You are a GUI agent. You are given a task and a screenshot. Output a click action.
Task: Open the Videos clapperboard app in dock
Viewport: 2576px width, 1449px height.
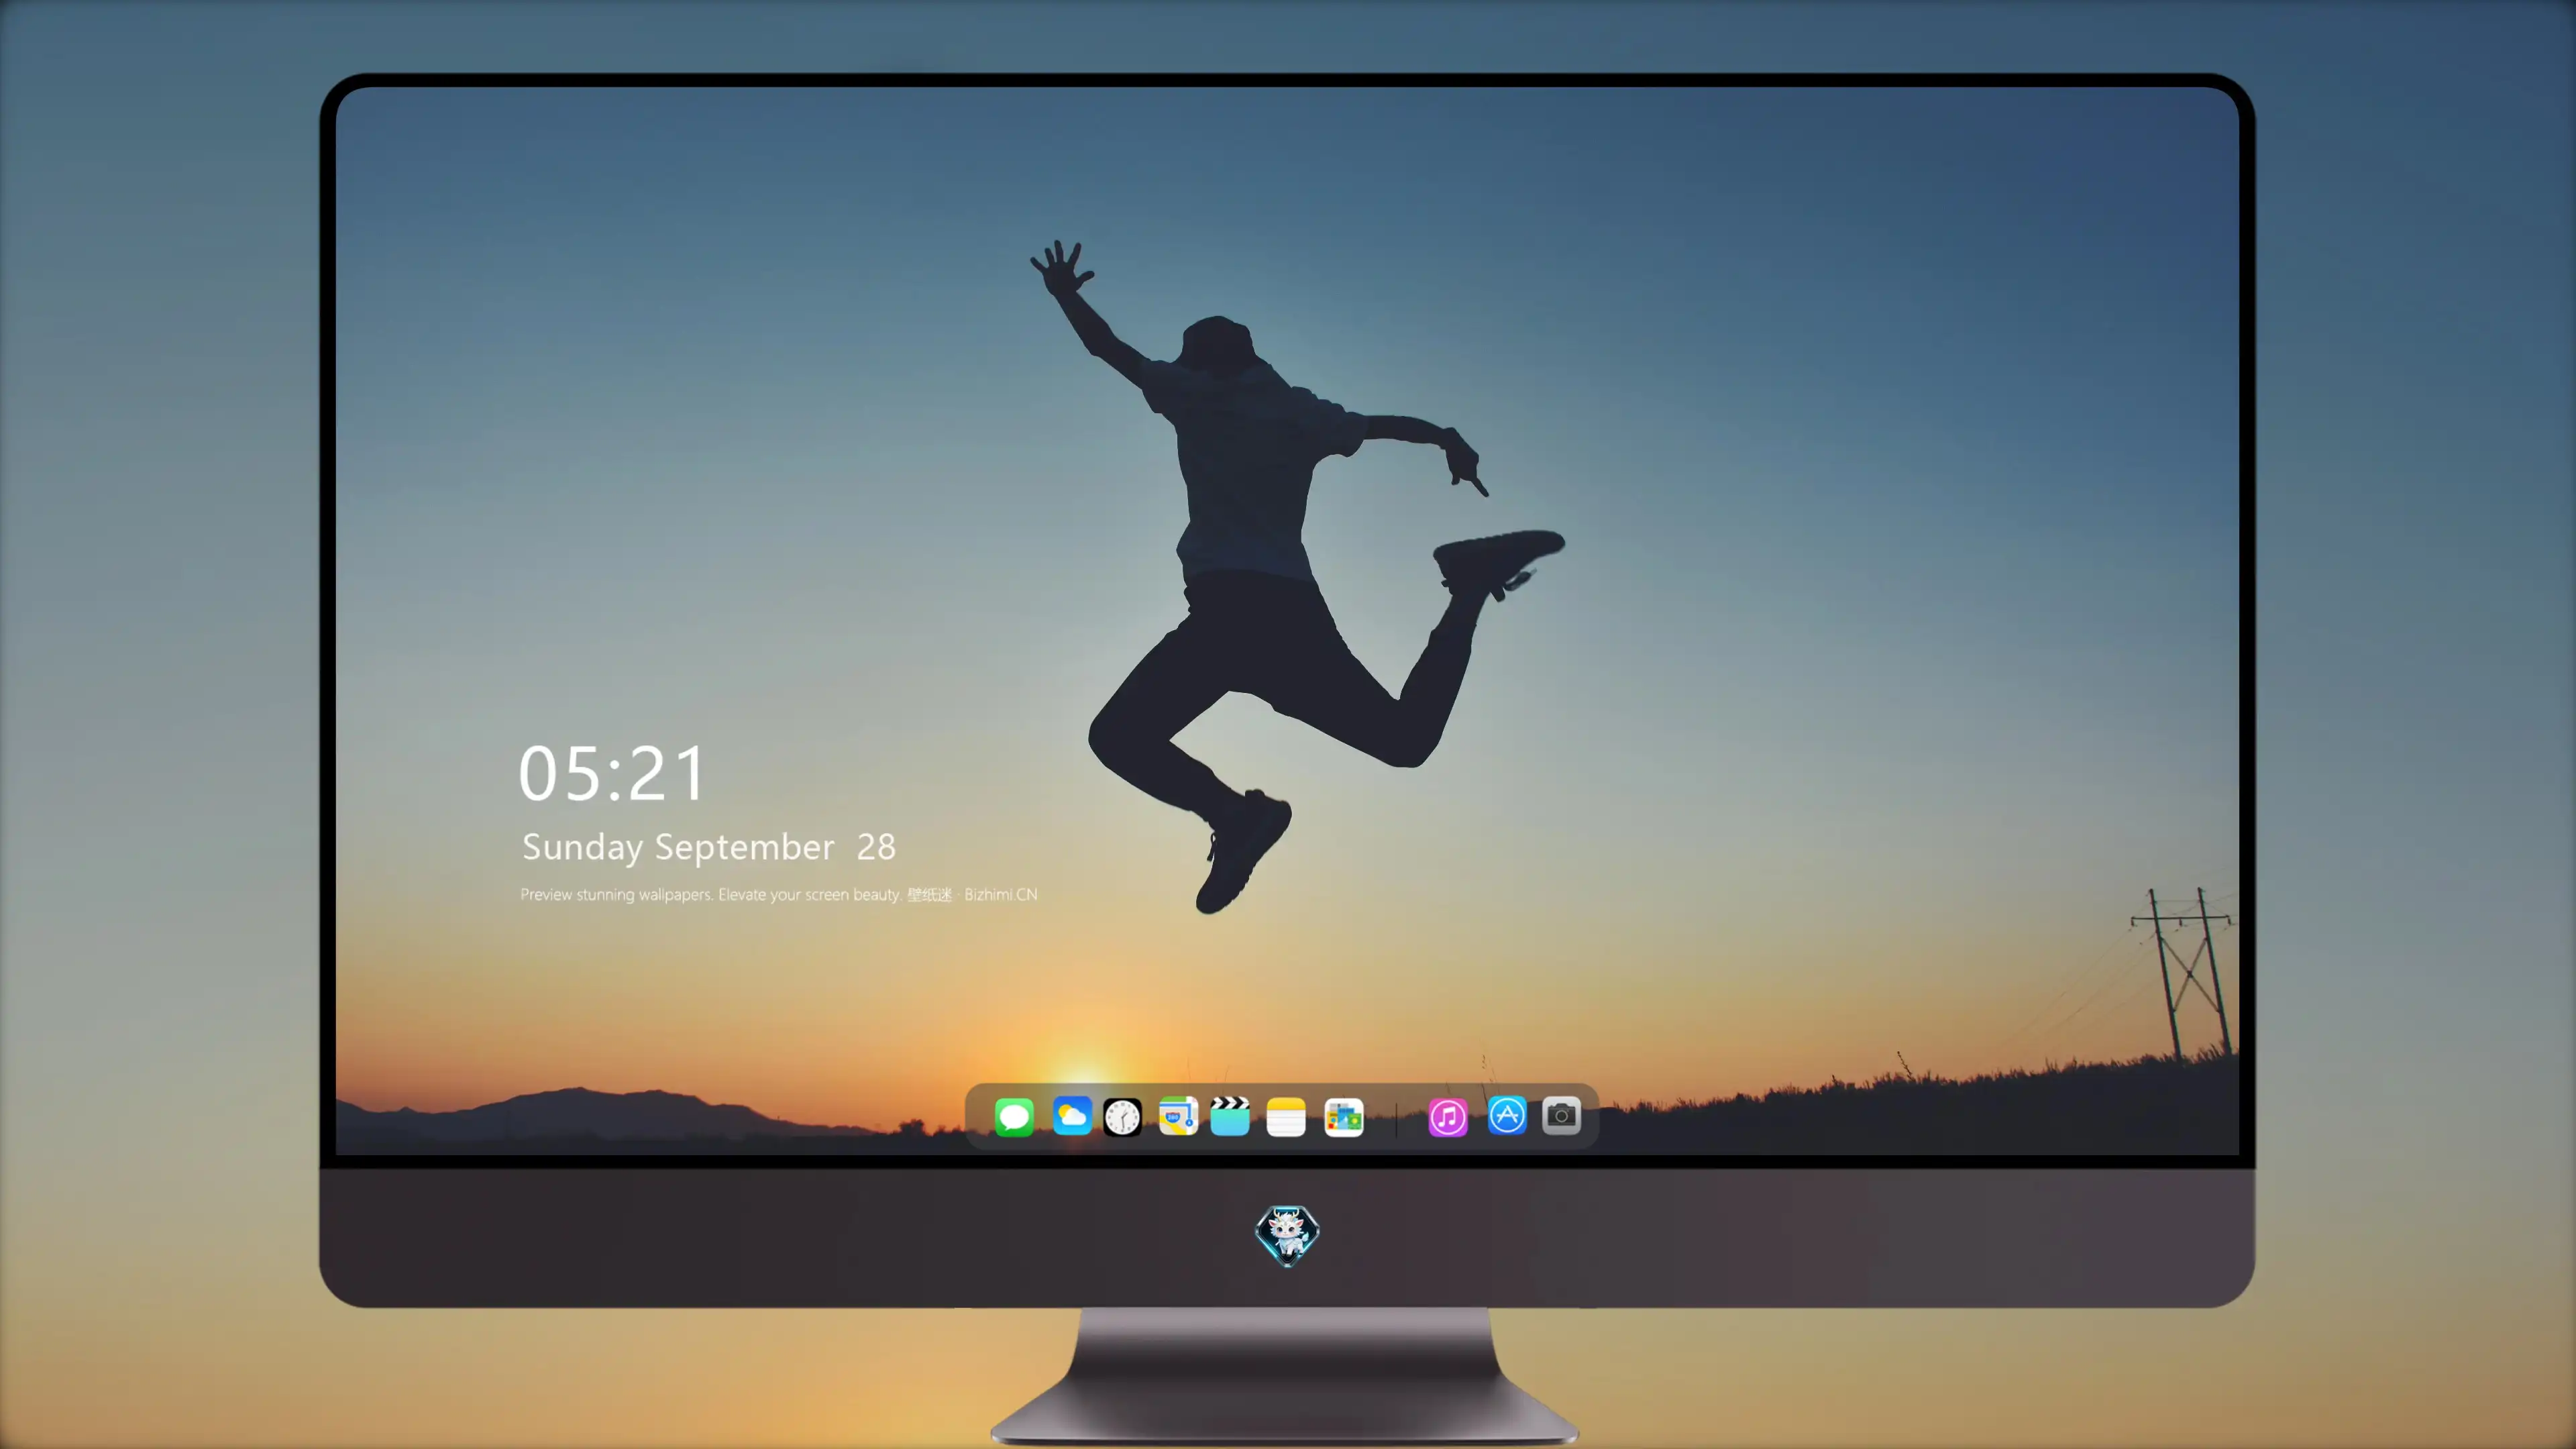point(1230,1116)
